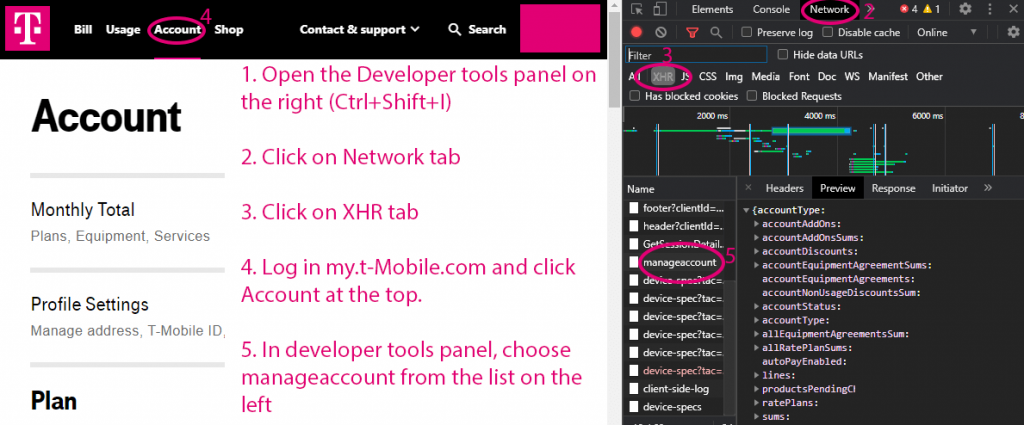Expand the accountAddOnsSums node

756,238
